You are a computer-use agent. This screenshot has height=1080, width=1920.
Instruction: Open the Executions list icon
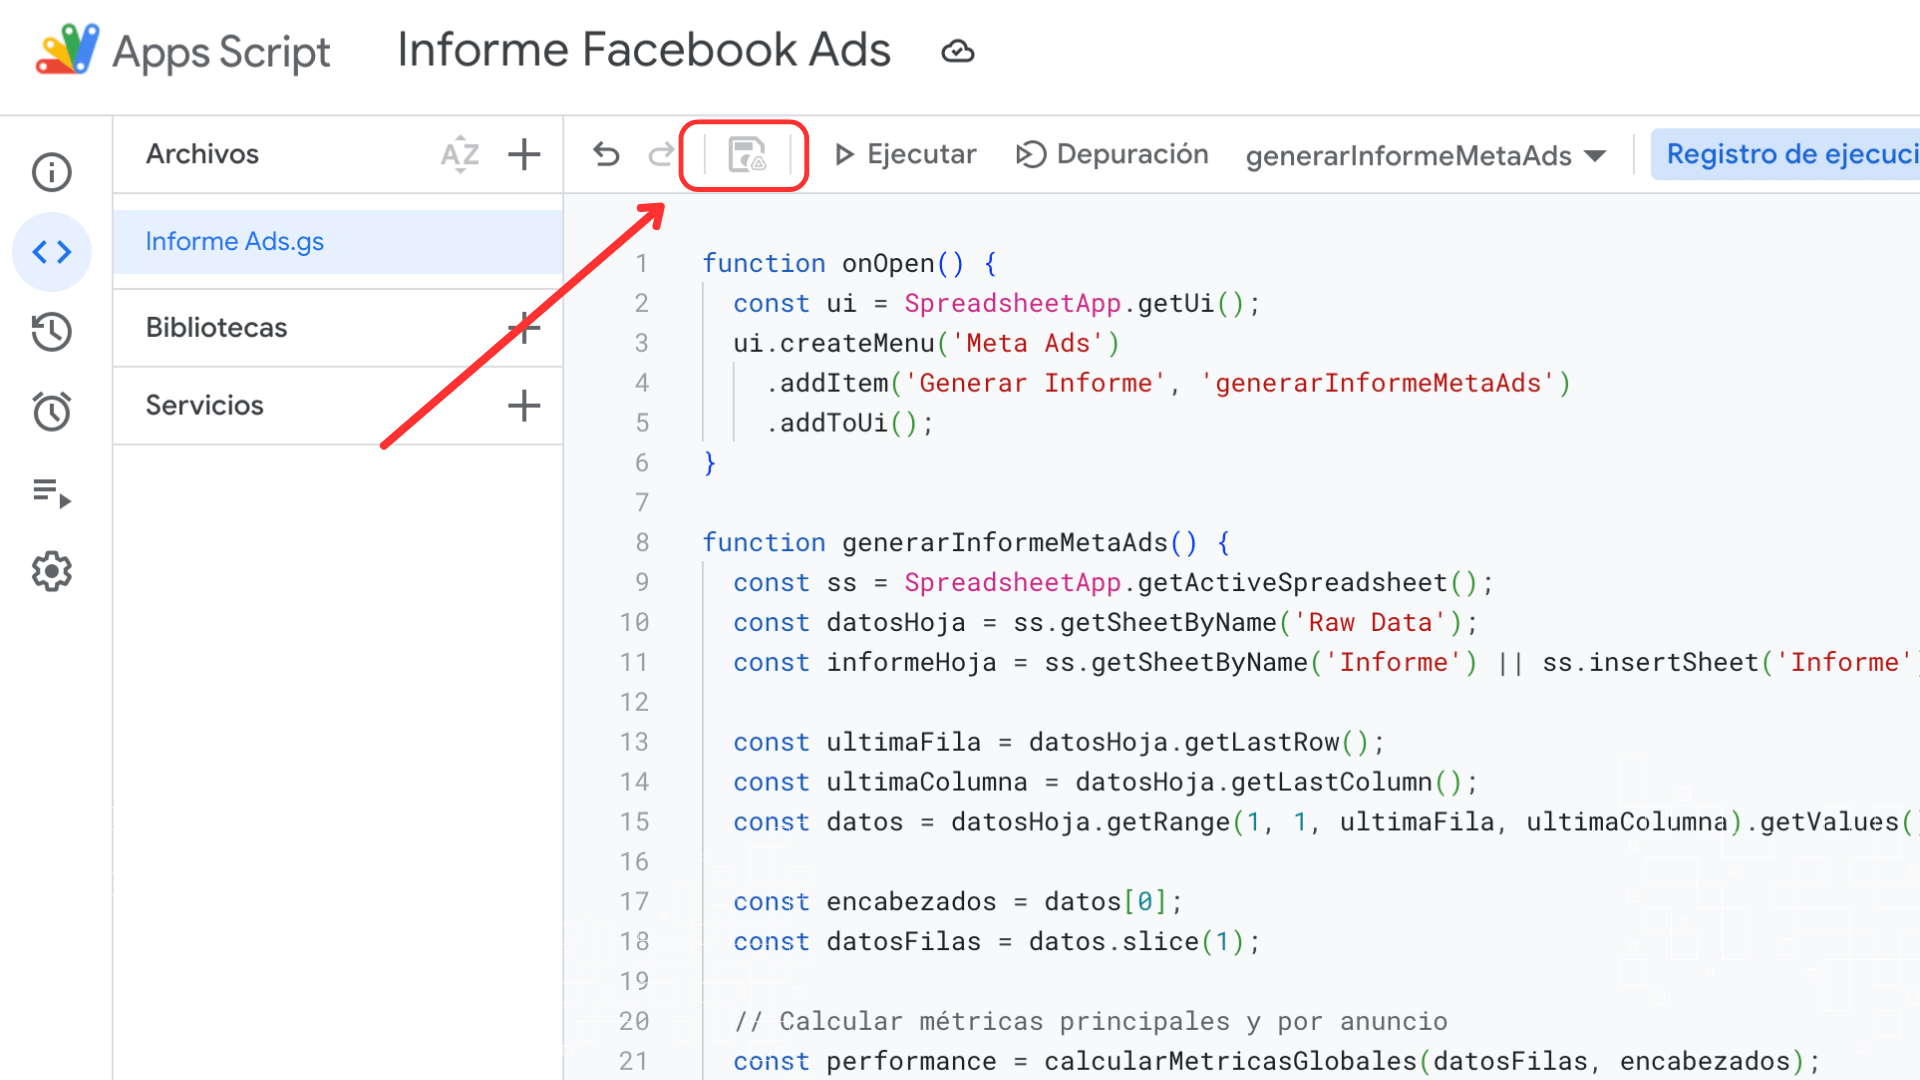coord(52,492)
